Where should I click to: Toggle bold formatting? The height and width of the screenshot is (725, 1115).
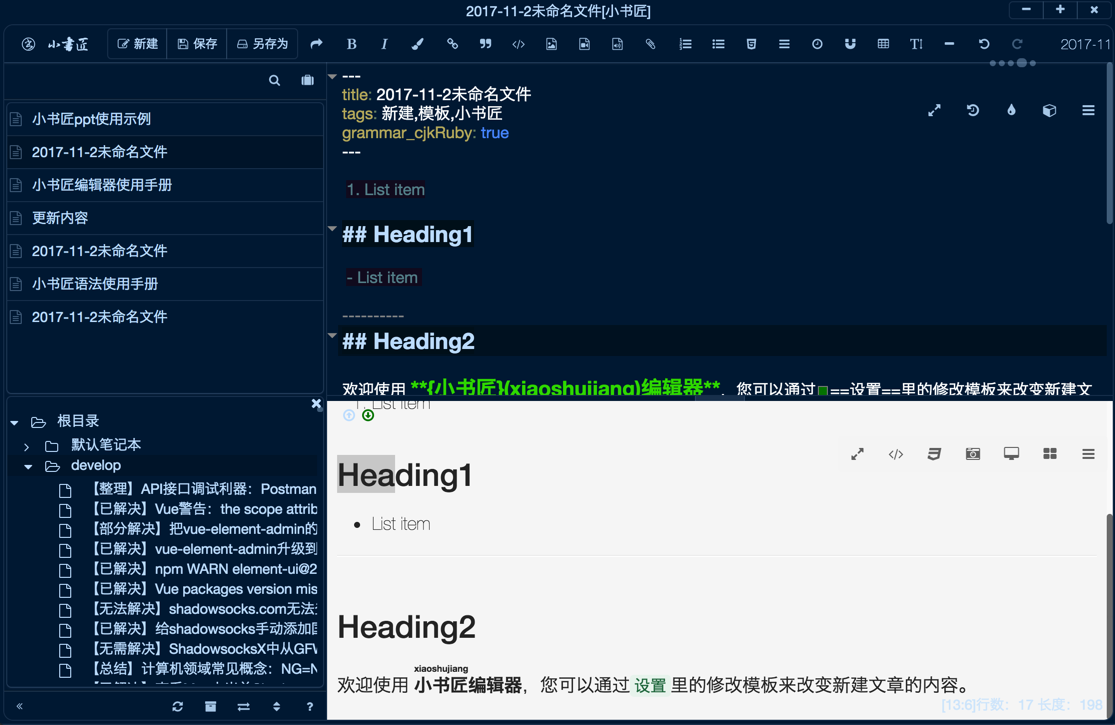(x=351, y=44)
